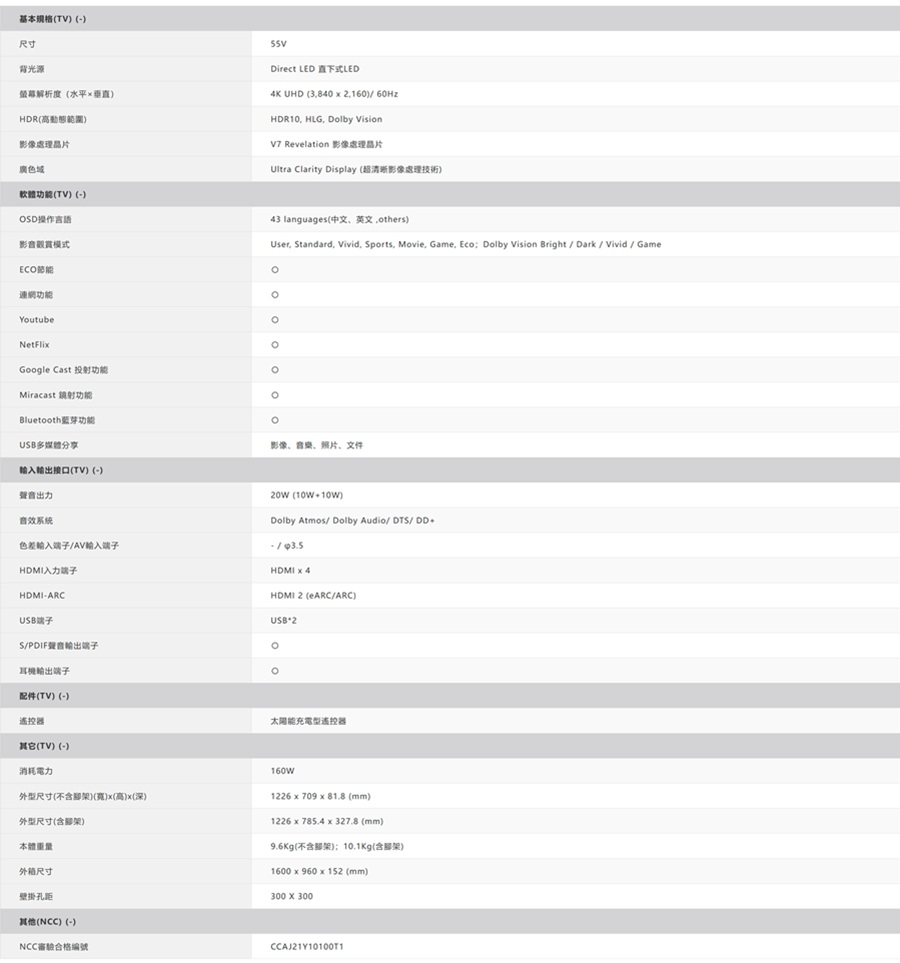900x963 pixels.
Task: Collapse the 配件(TV) section header
Action: [450, 696]
